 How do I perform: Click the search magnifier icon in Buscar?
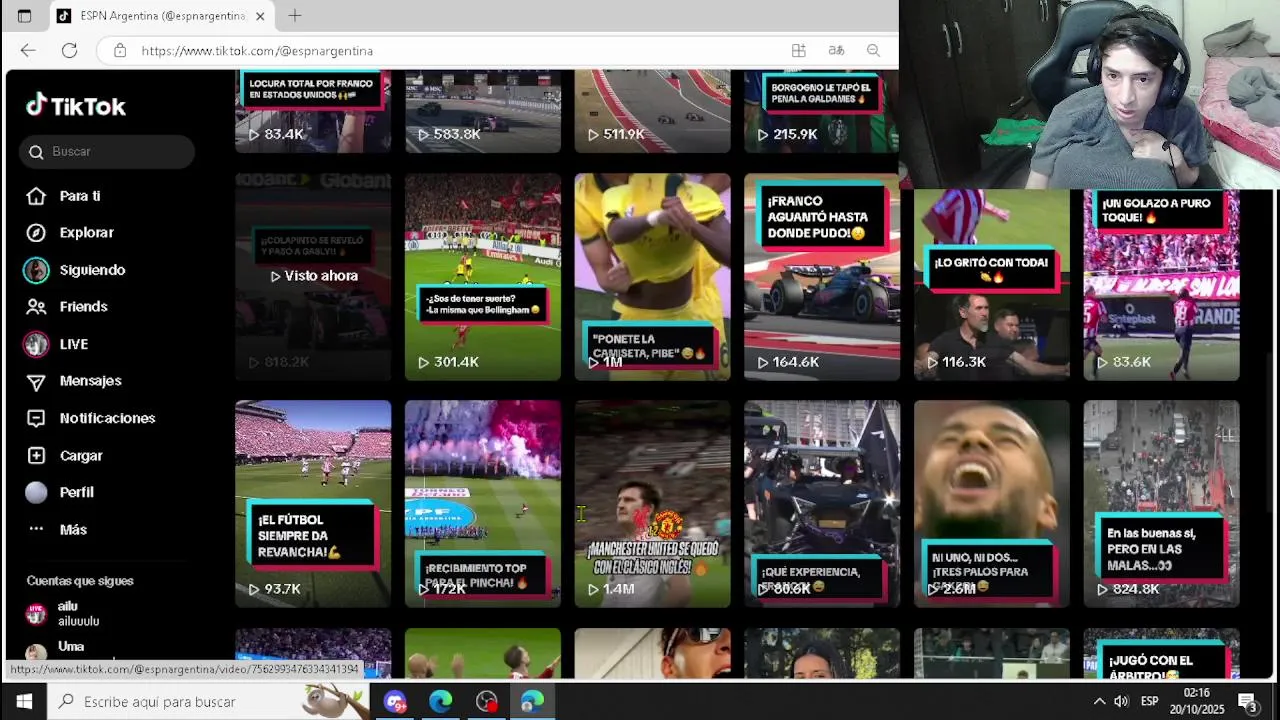(36, 152)
